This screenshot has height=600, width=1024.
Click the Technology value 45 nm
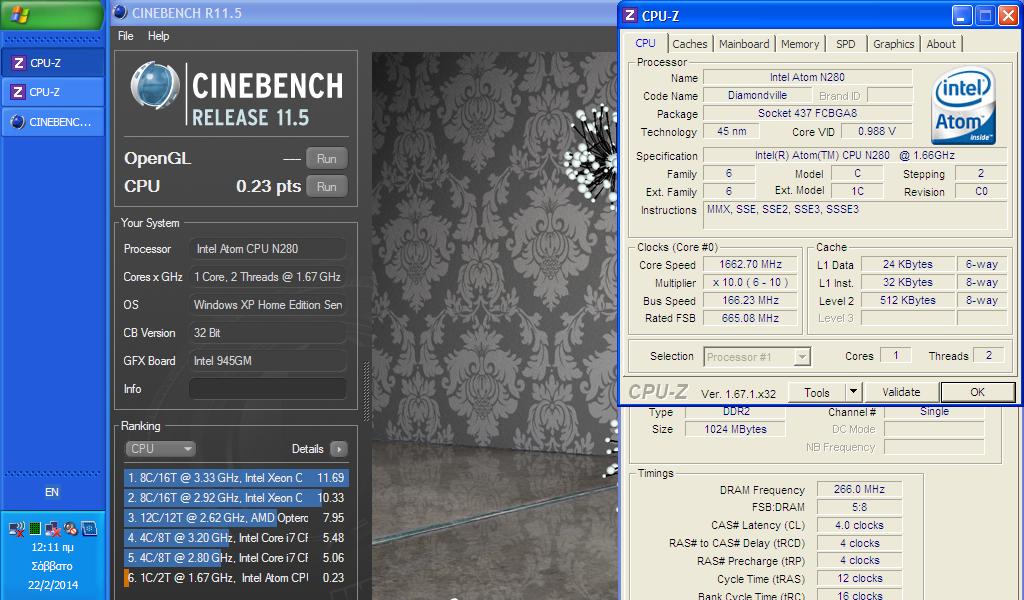pos(731,131)
